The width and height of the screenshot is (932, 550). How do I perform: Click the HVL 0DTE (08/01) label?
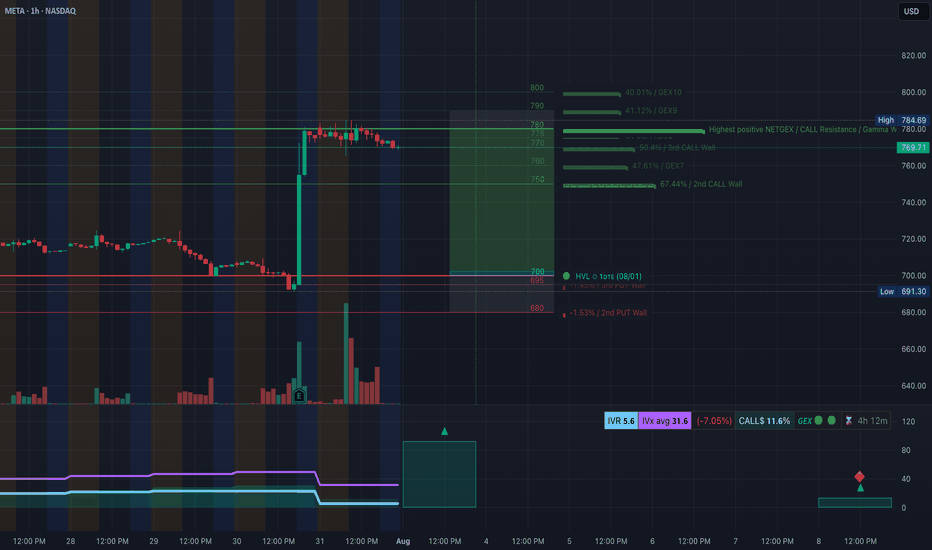(x=608, y=276)
